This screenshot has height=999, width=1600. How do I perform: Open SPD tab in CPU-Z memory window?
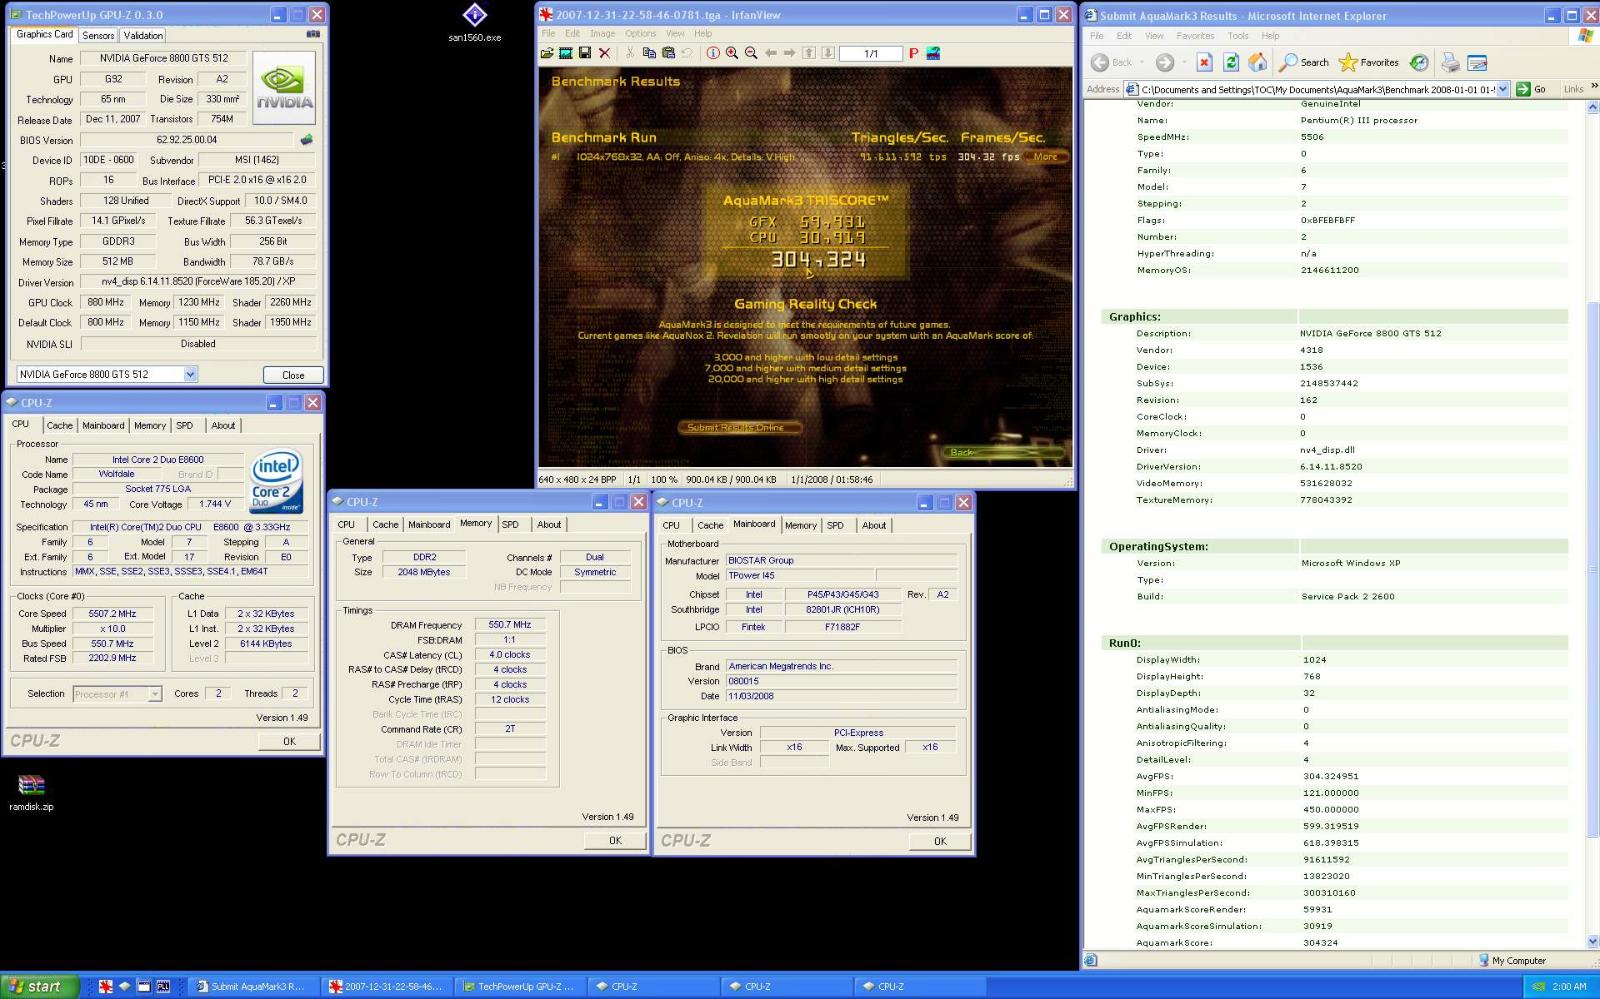510,524
